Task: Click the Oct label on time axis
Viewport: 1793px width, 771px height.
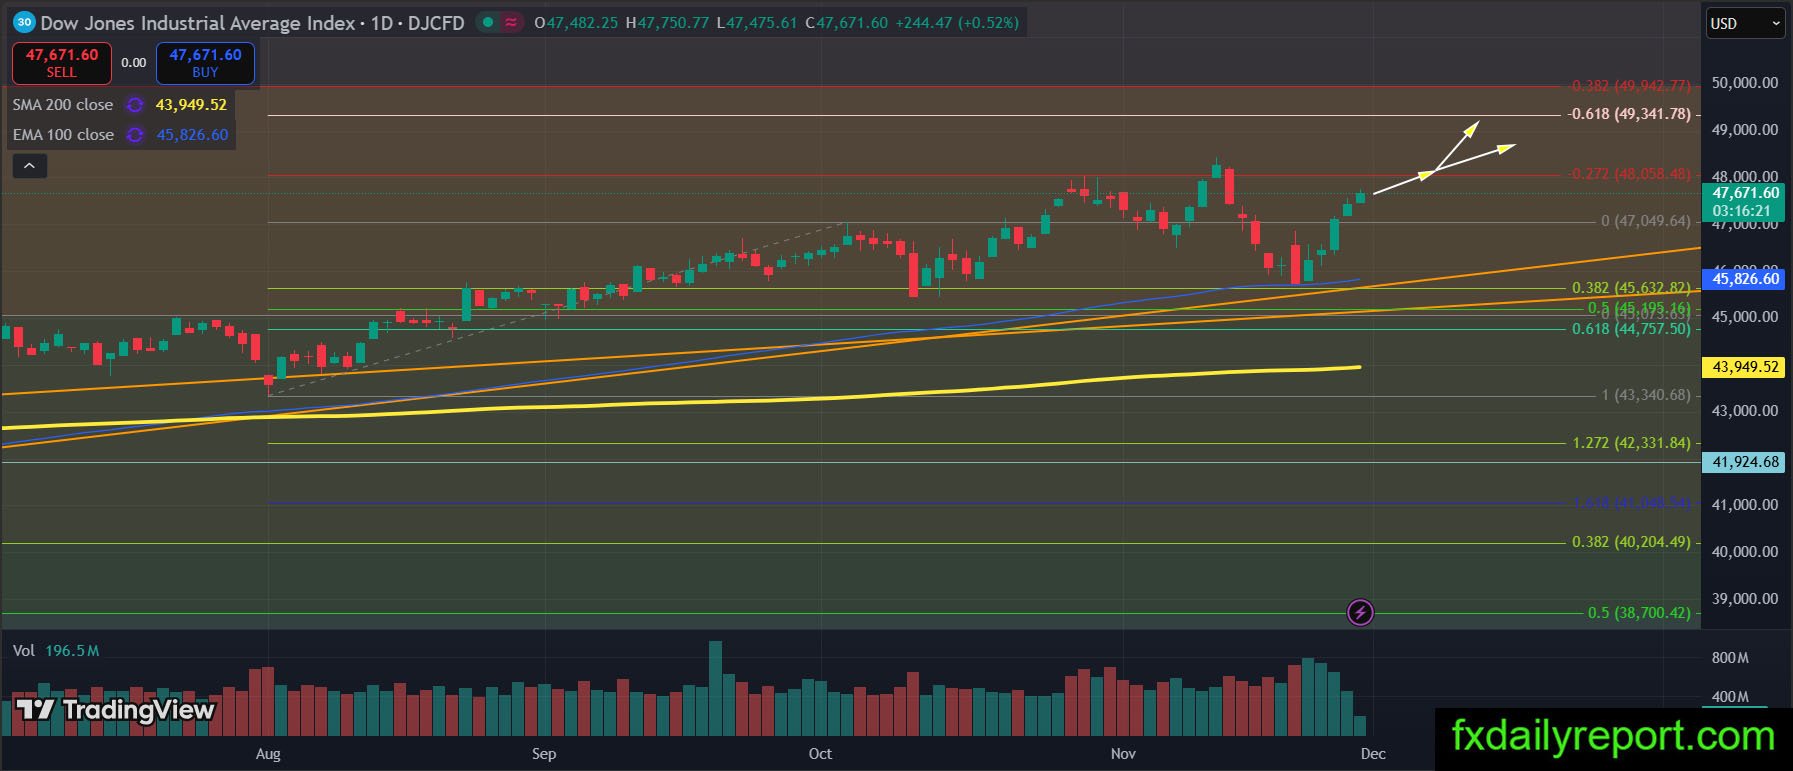Action: (x=820, y=754)
